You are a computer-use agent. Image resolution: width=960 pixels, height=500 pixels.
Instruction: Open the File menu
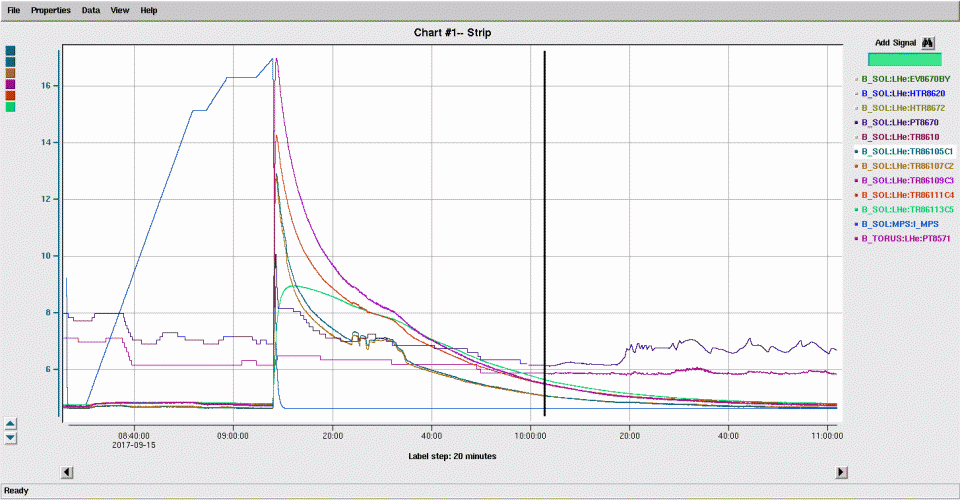click(x=14, y=10)
